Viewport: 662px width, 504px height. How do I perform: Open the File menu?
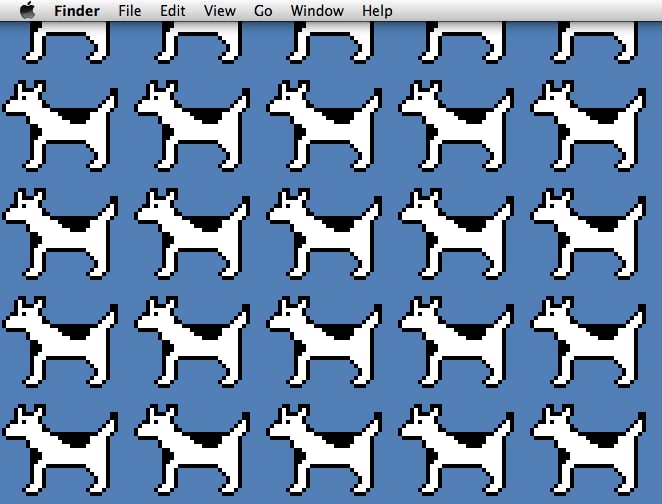(x=130, y=11)
